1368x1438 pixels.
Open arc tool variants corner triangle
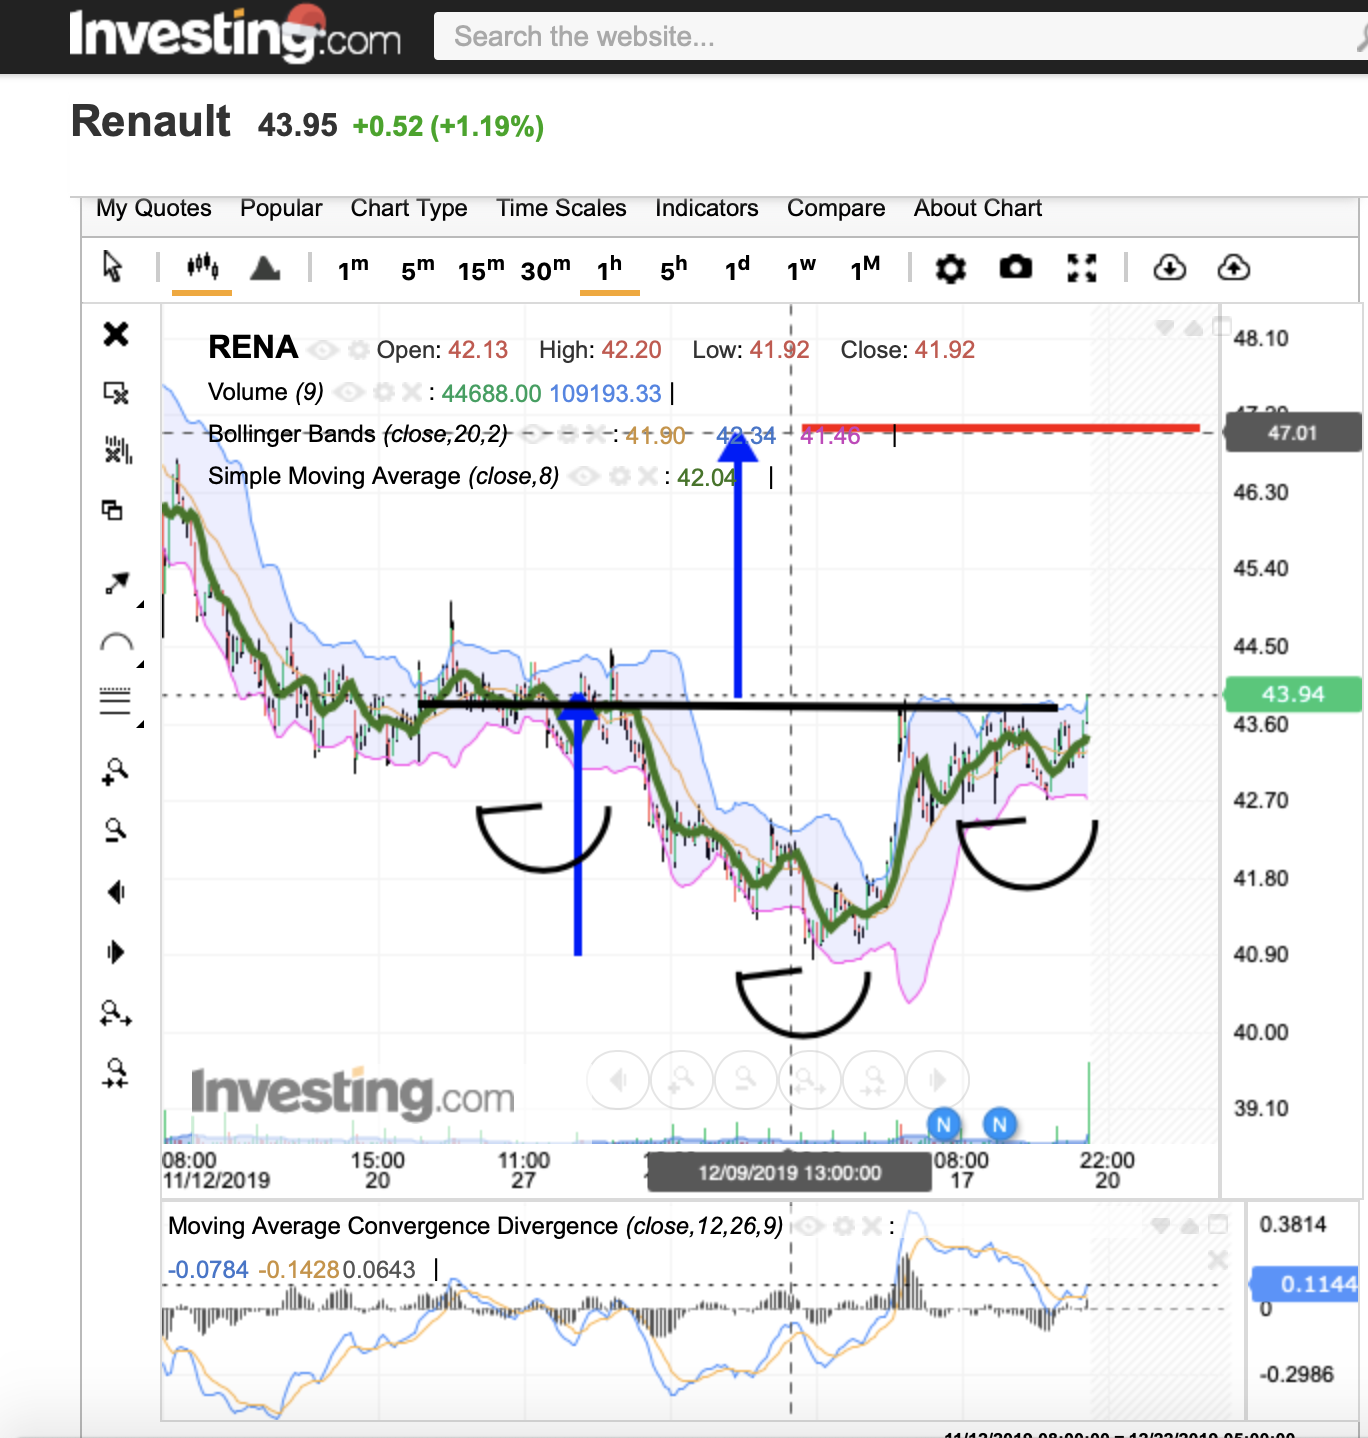point(140,664)
